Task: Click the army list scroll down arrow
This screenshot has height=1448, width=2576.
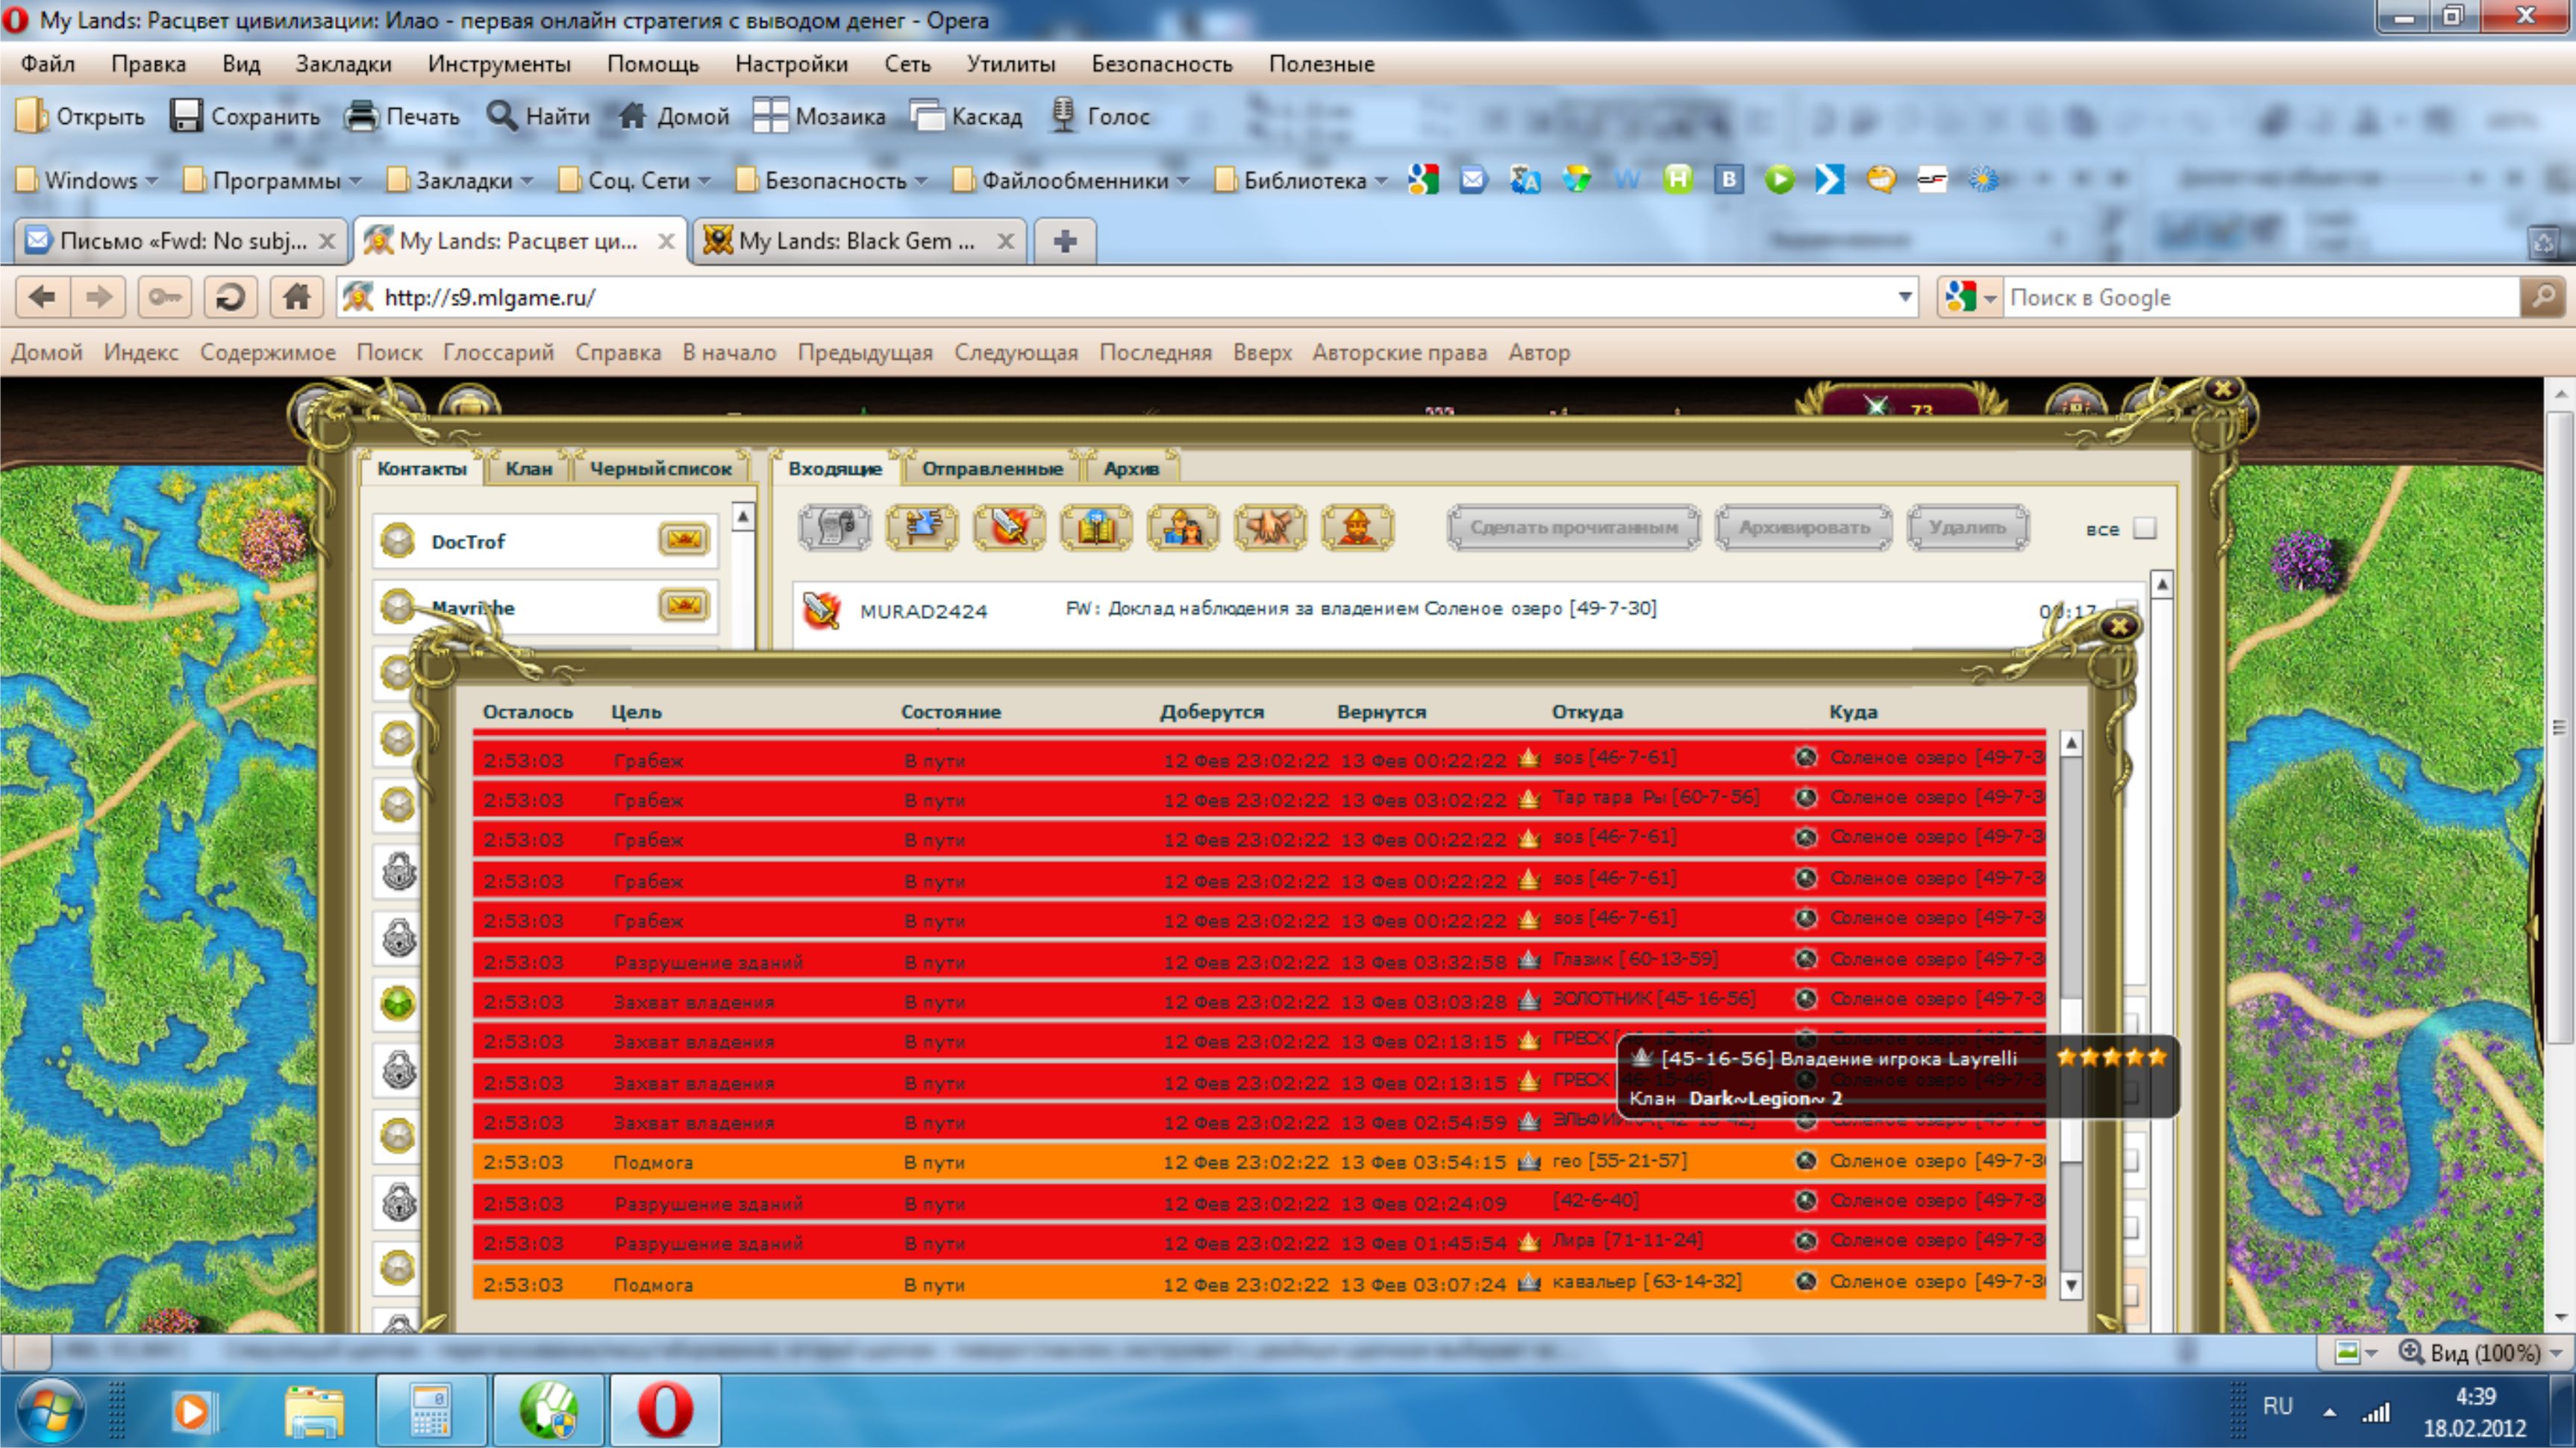Action: pyautogui.click(x=2071, y=1285)
